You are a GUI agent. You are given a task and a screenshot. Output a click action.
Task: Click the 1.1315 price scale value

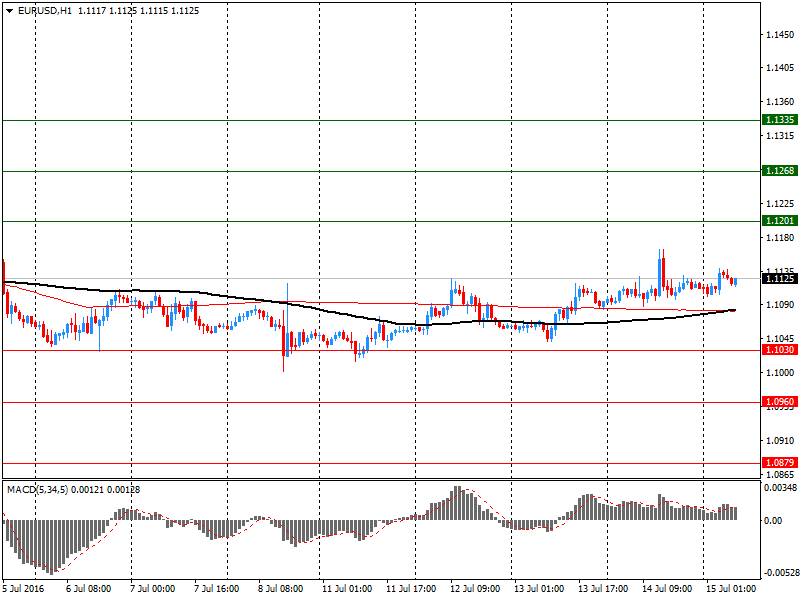(780, 136)
